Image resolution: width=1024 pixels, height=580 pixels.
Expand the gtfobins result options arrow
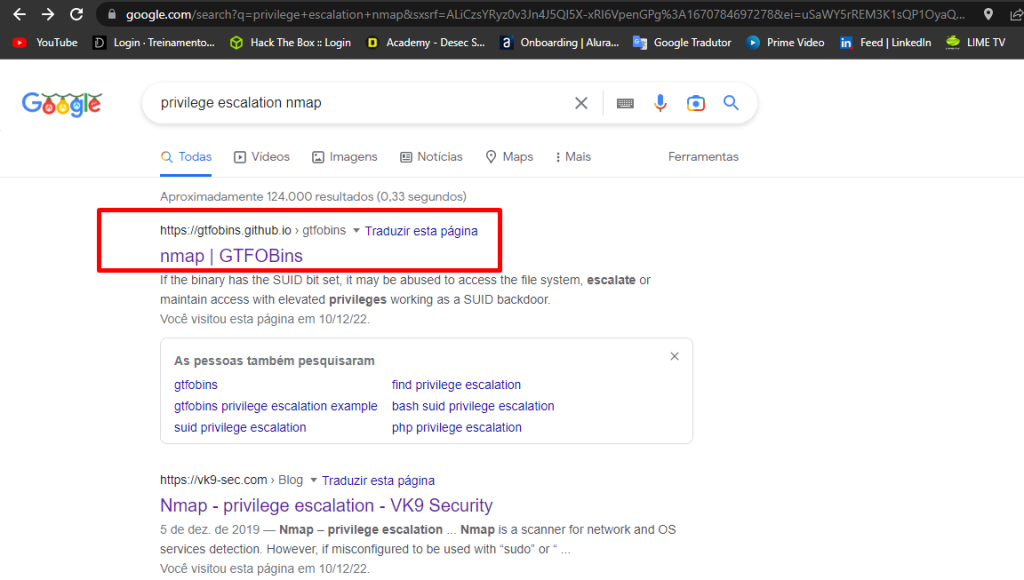356,231
